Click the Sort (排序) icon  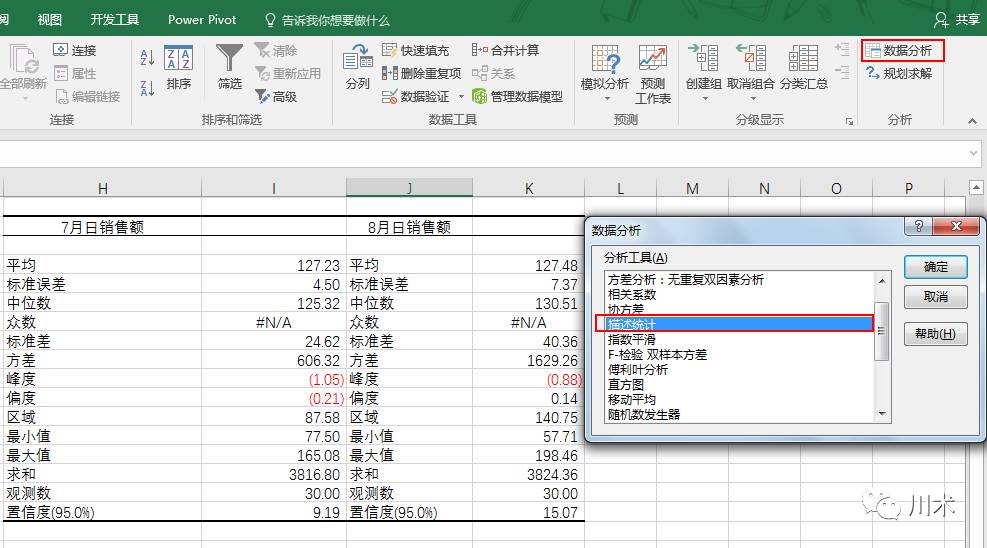click(x=178, y=66)
